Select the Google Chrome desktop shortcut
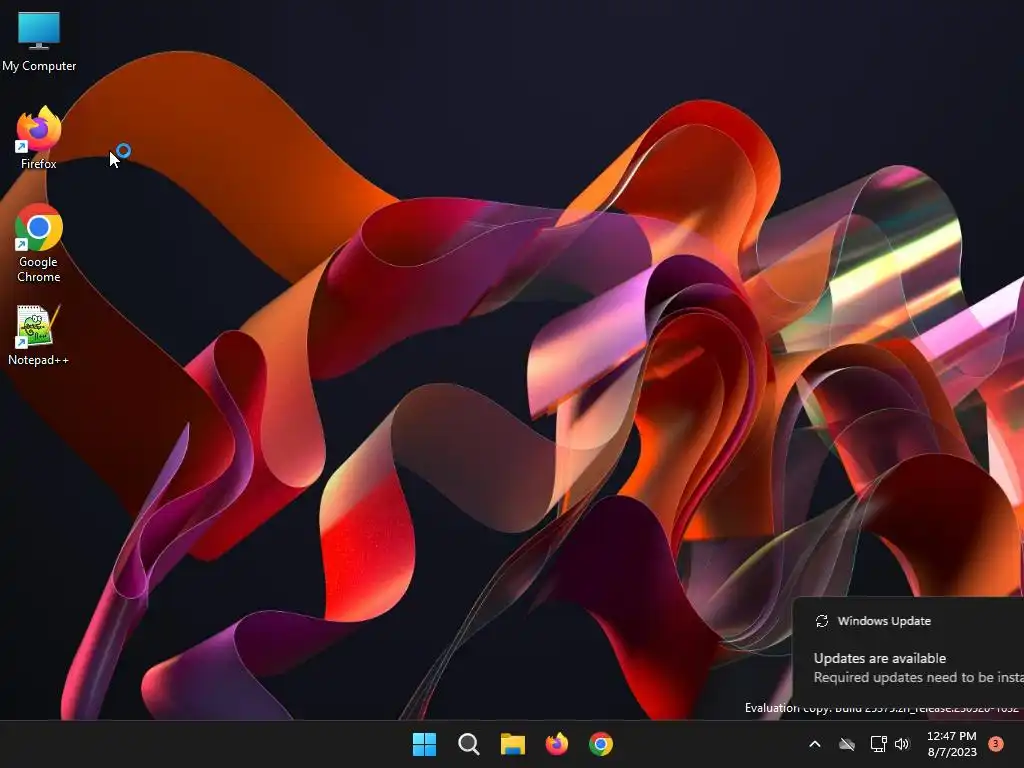 pyautogui.click(x=39, y=243)
